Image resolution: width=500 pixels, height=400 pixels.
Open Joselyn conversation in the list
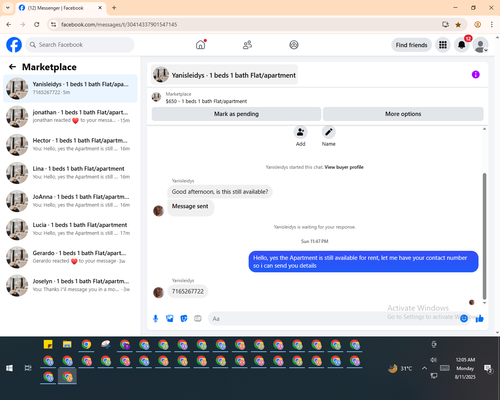coord(70,285)
